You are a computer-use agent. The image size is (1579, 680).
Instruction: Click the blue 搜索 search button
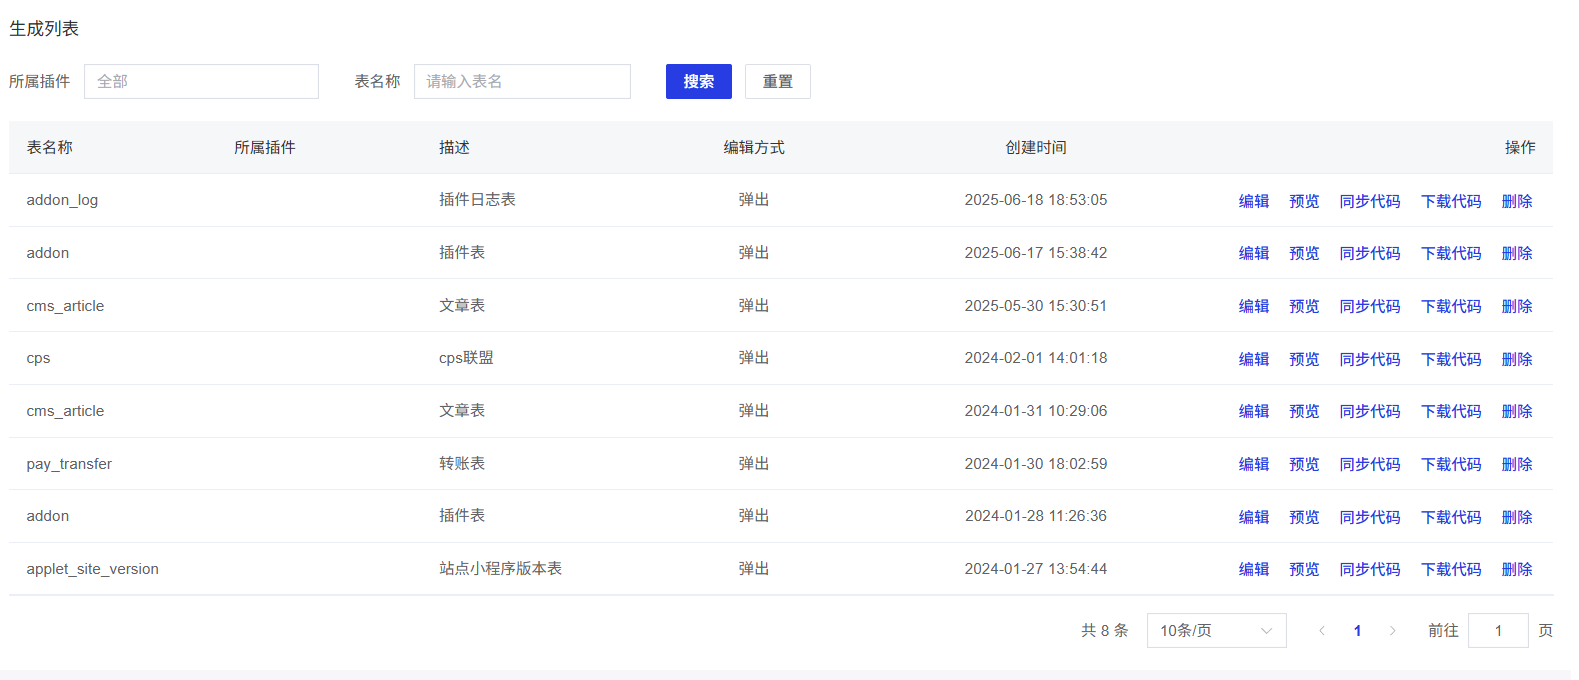(698, 82)
